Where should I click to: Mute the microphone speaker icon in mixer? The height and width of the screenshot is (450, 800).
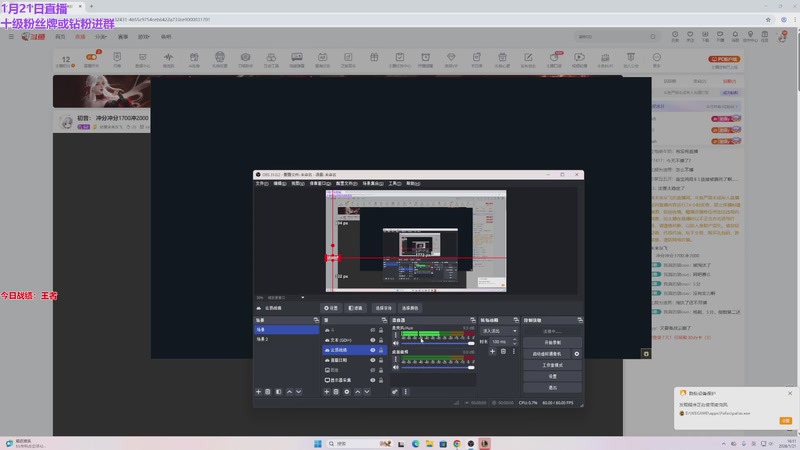click(x=395, y=343)
